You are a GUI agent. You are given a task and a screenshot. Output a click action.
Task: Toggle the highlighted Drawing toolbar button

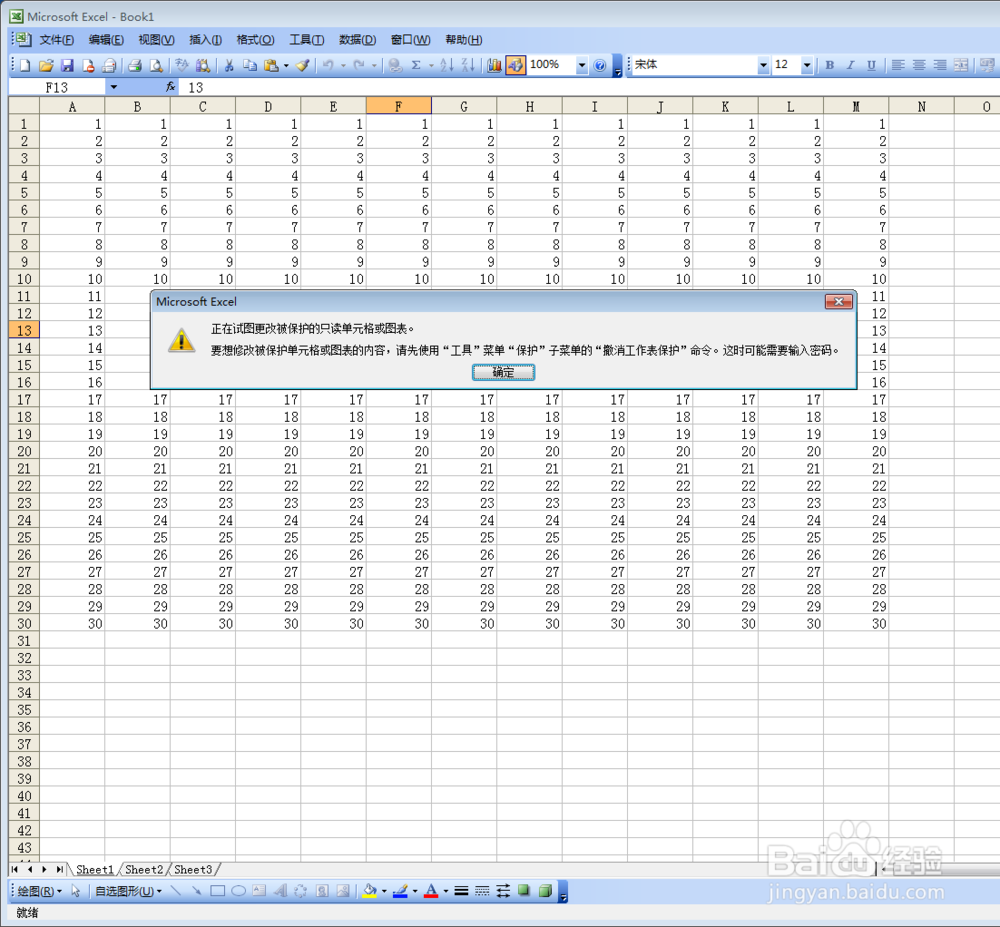click(515, 65)
